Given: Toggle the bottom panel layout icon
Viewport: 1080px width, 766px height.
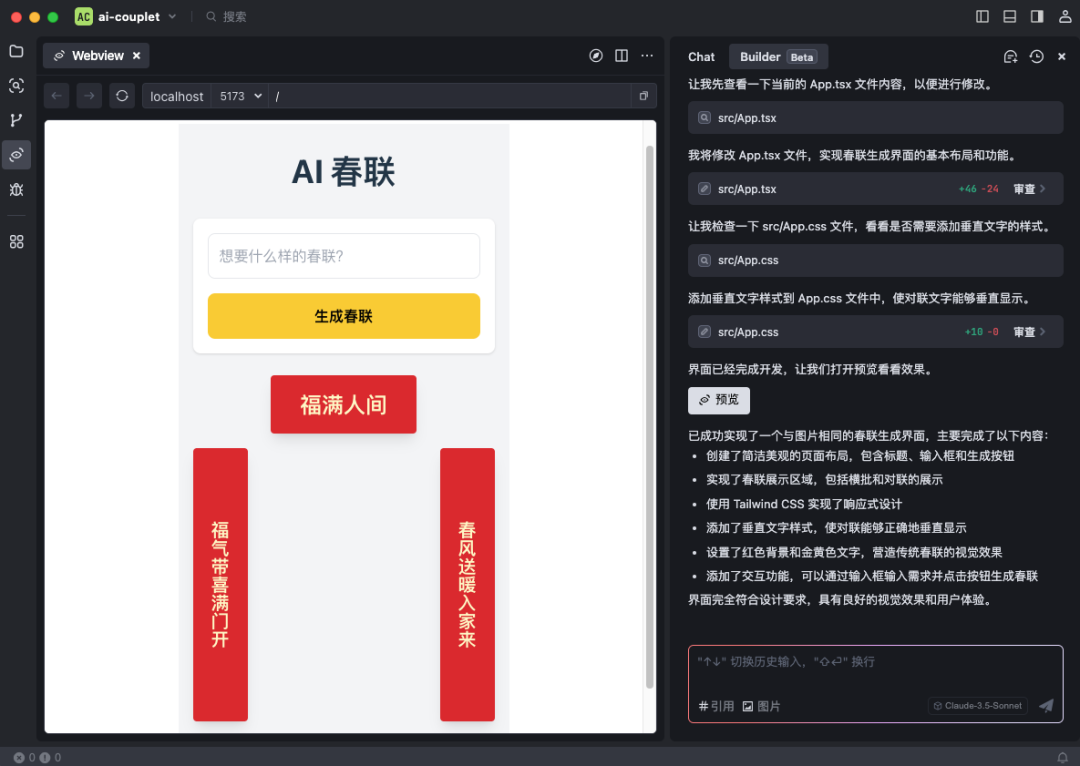Looking at the screenshot, I should (1010, 17).
